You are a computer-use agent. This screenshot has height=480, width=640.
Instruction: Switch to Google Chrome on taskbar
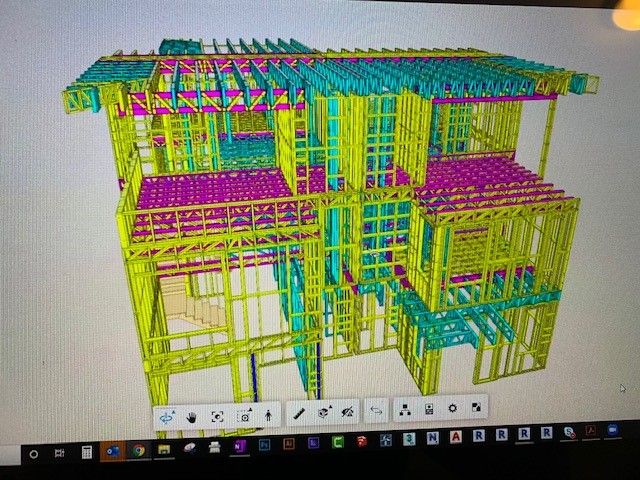tap(138, 451)
